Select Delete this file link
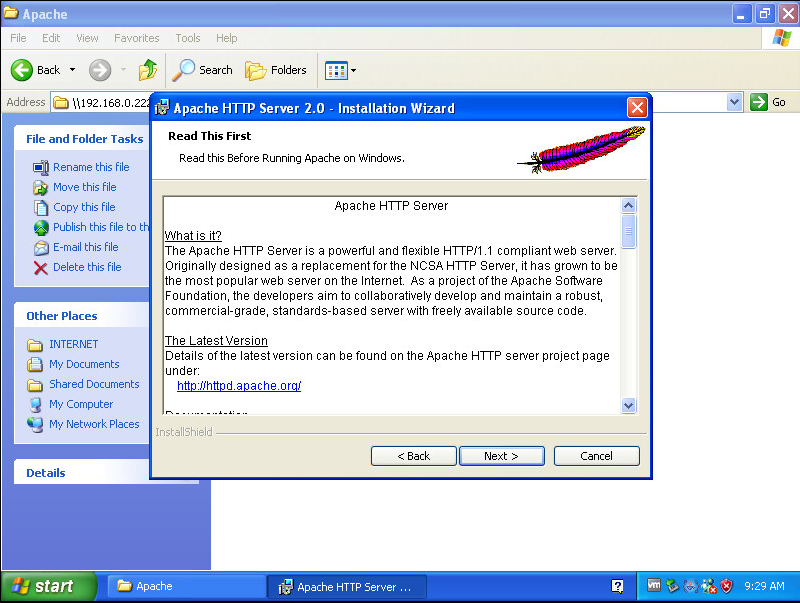 (x=87, y=267)
